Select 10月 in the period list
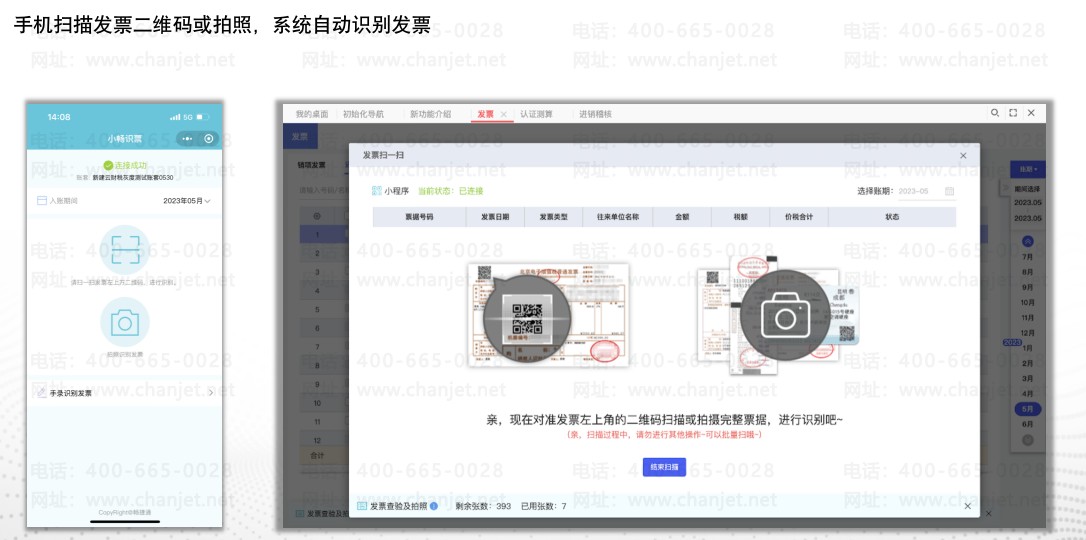 pyautogui.click(x=1028, y=303)
